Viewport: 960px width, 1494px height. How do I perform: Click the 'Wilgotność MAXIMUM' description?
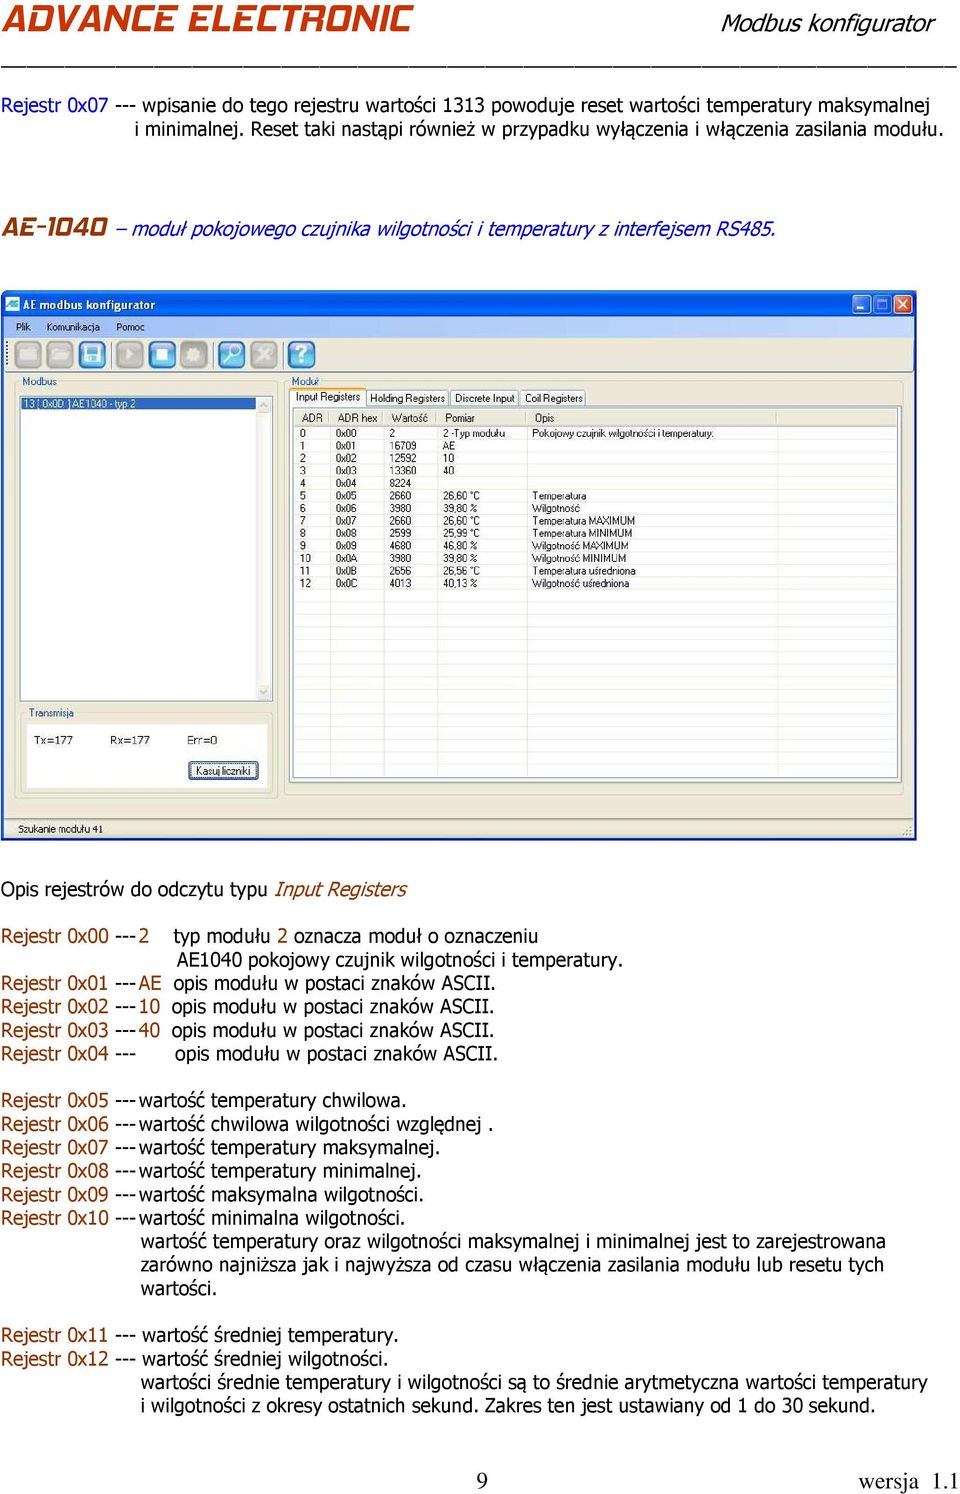(580, 546)
